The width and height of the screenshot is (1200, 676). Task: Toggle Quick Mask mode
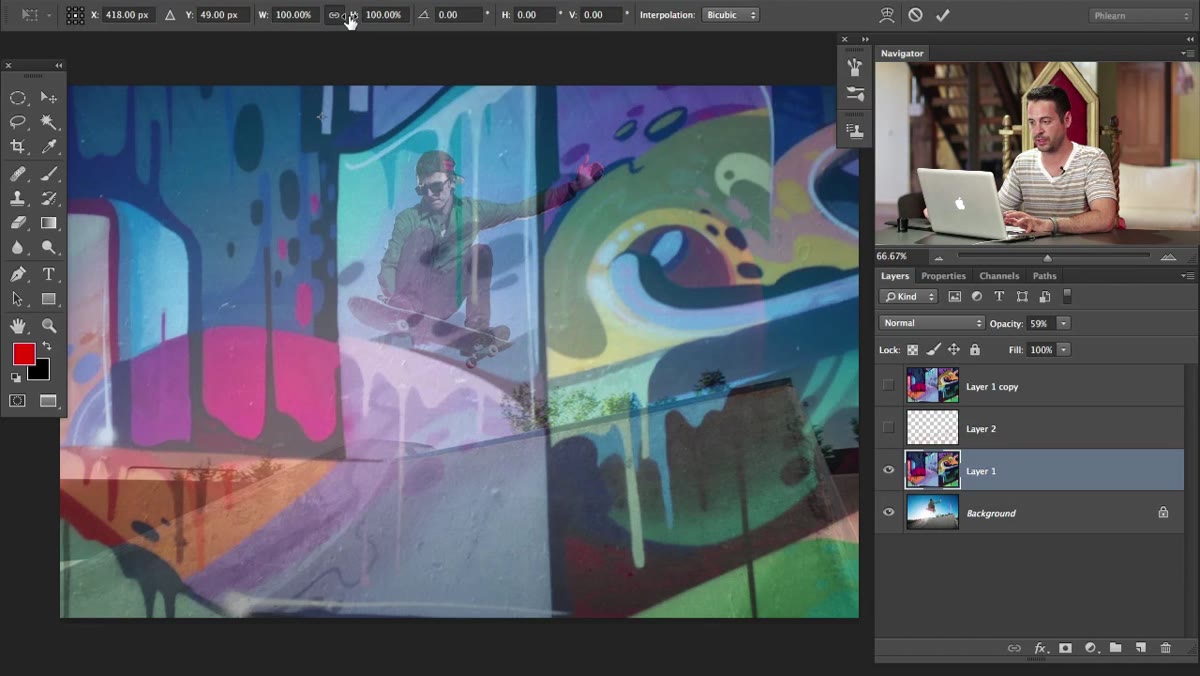[18, 401]
